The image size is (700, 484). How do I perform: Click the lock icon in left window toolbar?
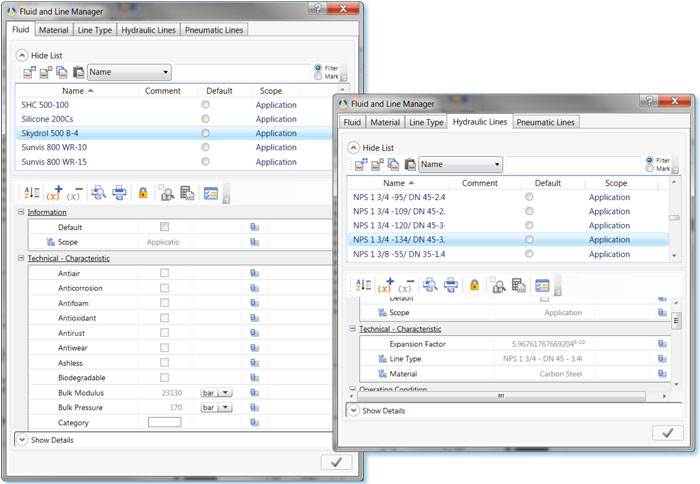click(x=143, y=193)
